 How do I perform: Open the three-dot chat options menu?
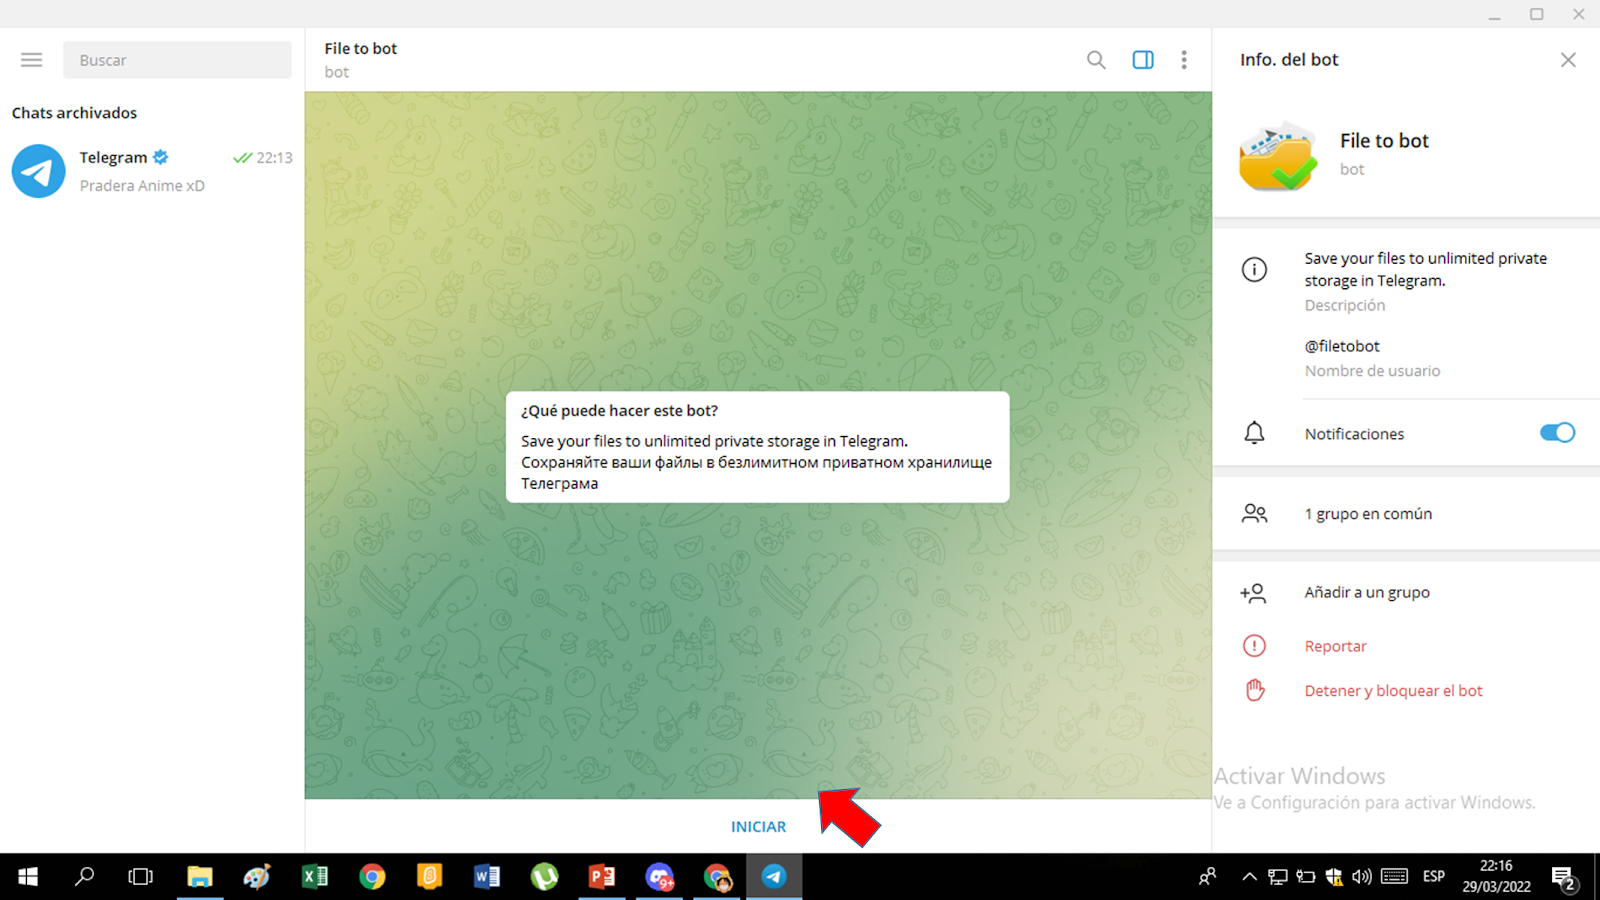click(x=1184, y=60)
